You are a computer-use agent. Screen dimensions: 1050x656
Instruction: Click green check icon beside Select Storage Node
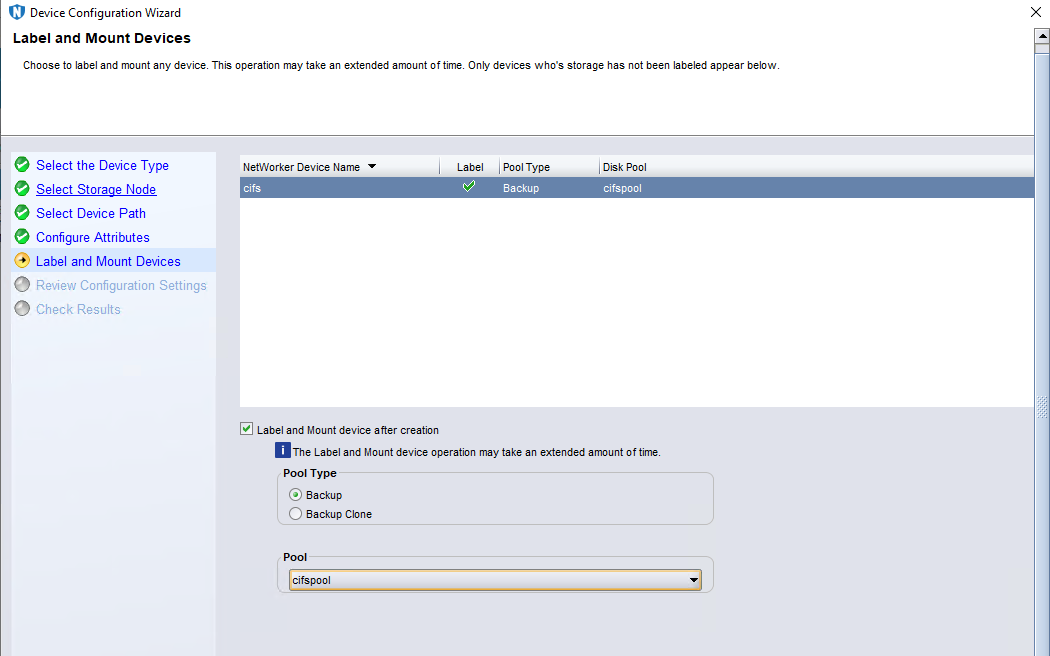(x=22, y=189)
